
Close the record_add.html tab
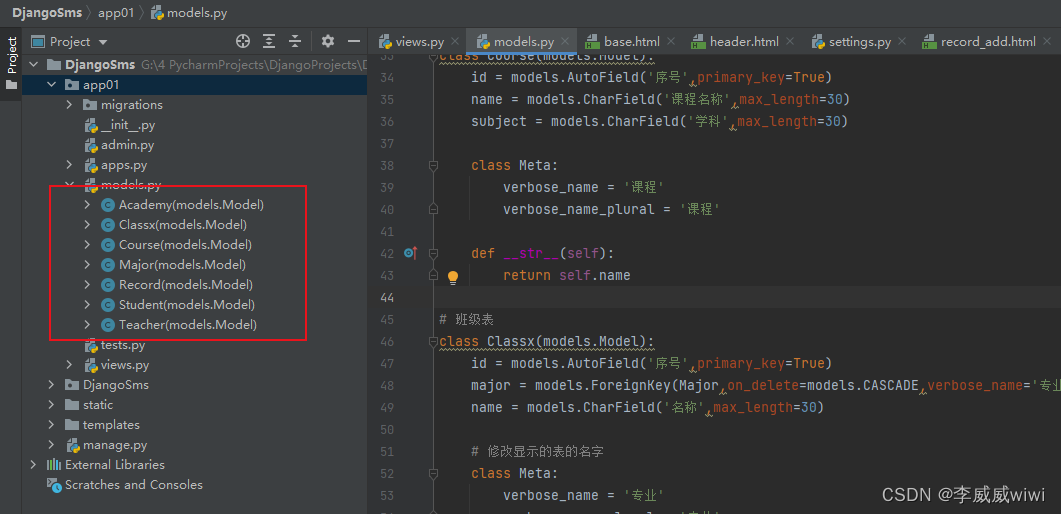pyautogui.click(x=1049, y=42)
